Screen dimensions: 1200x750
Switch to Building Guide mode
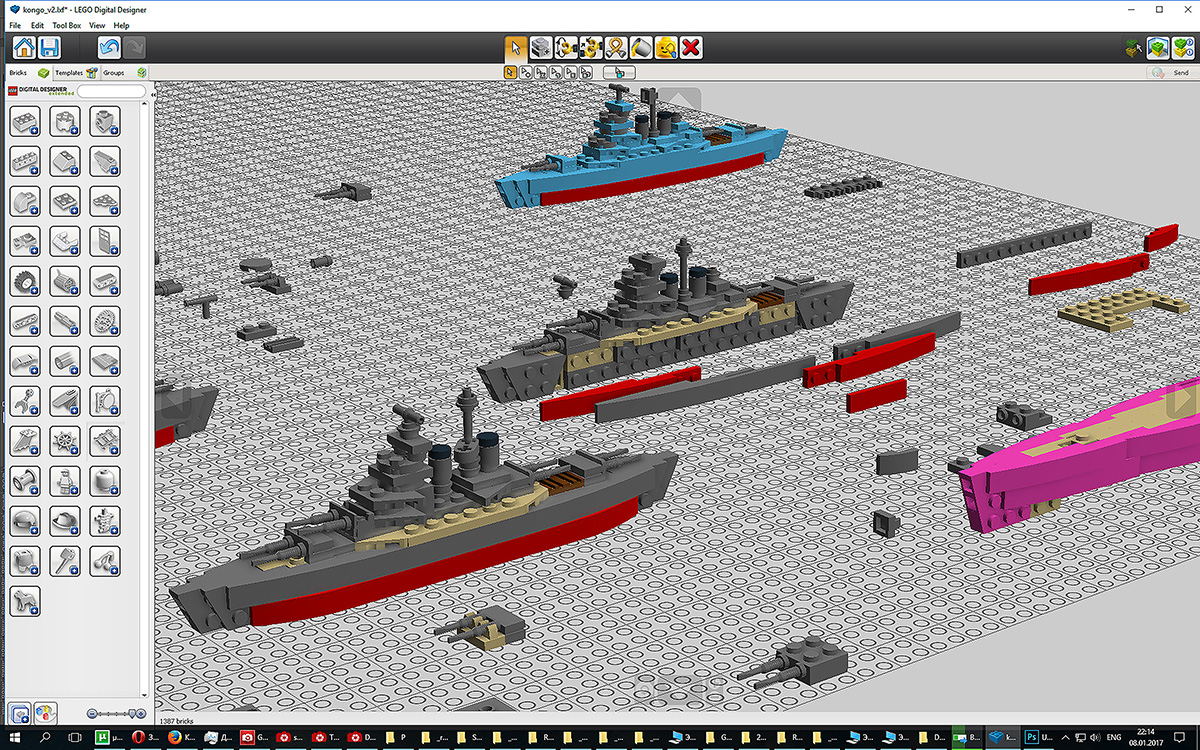pyautogui.click(x=1183, y=47)
